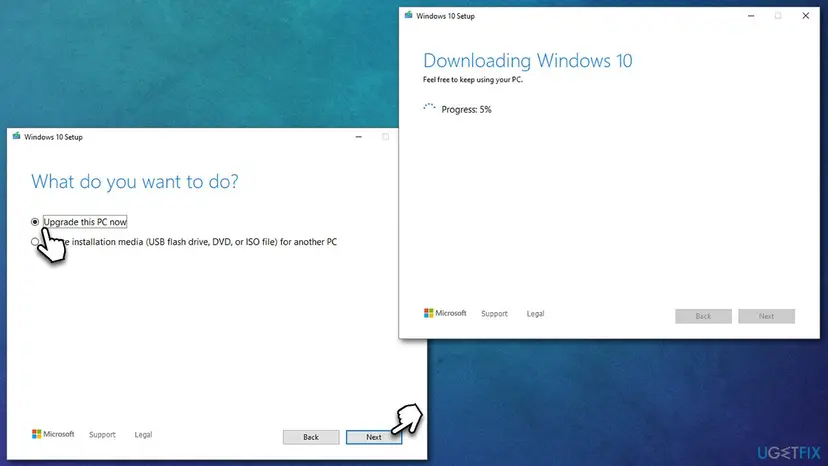Viewport: 828px width, 466px height.
Task: Click 'Upgrade this PC now' label text
Action: pos(85,222)
